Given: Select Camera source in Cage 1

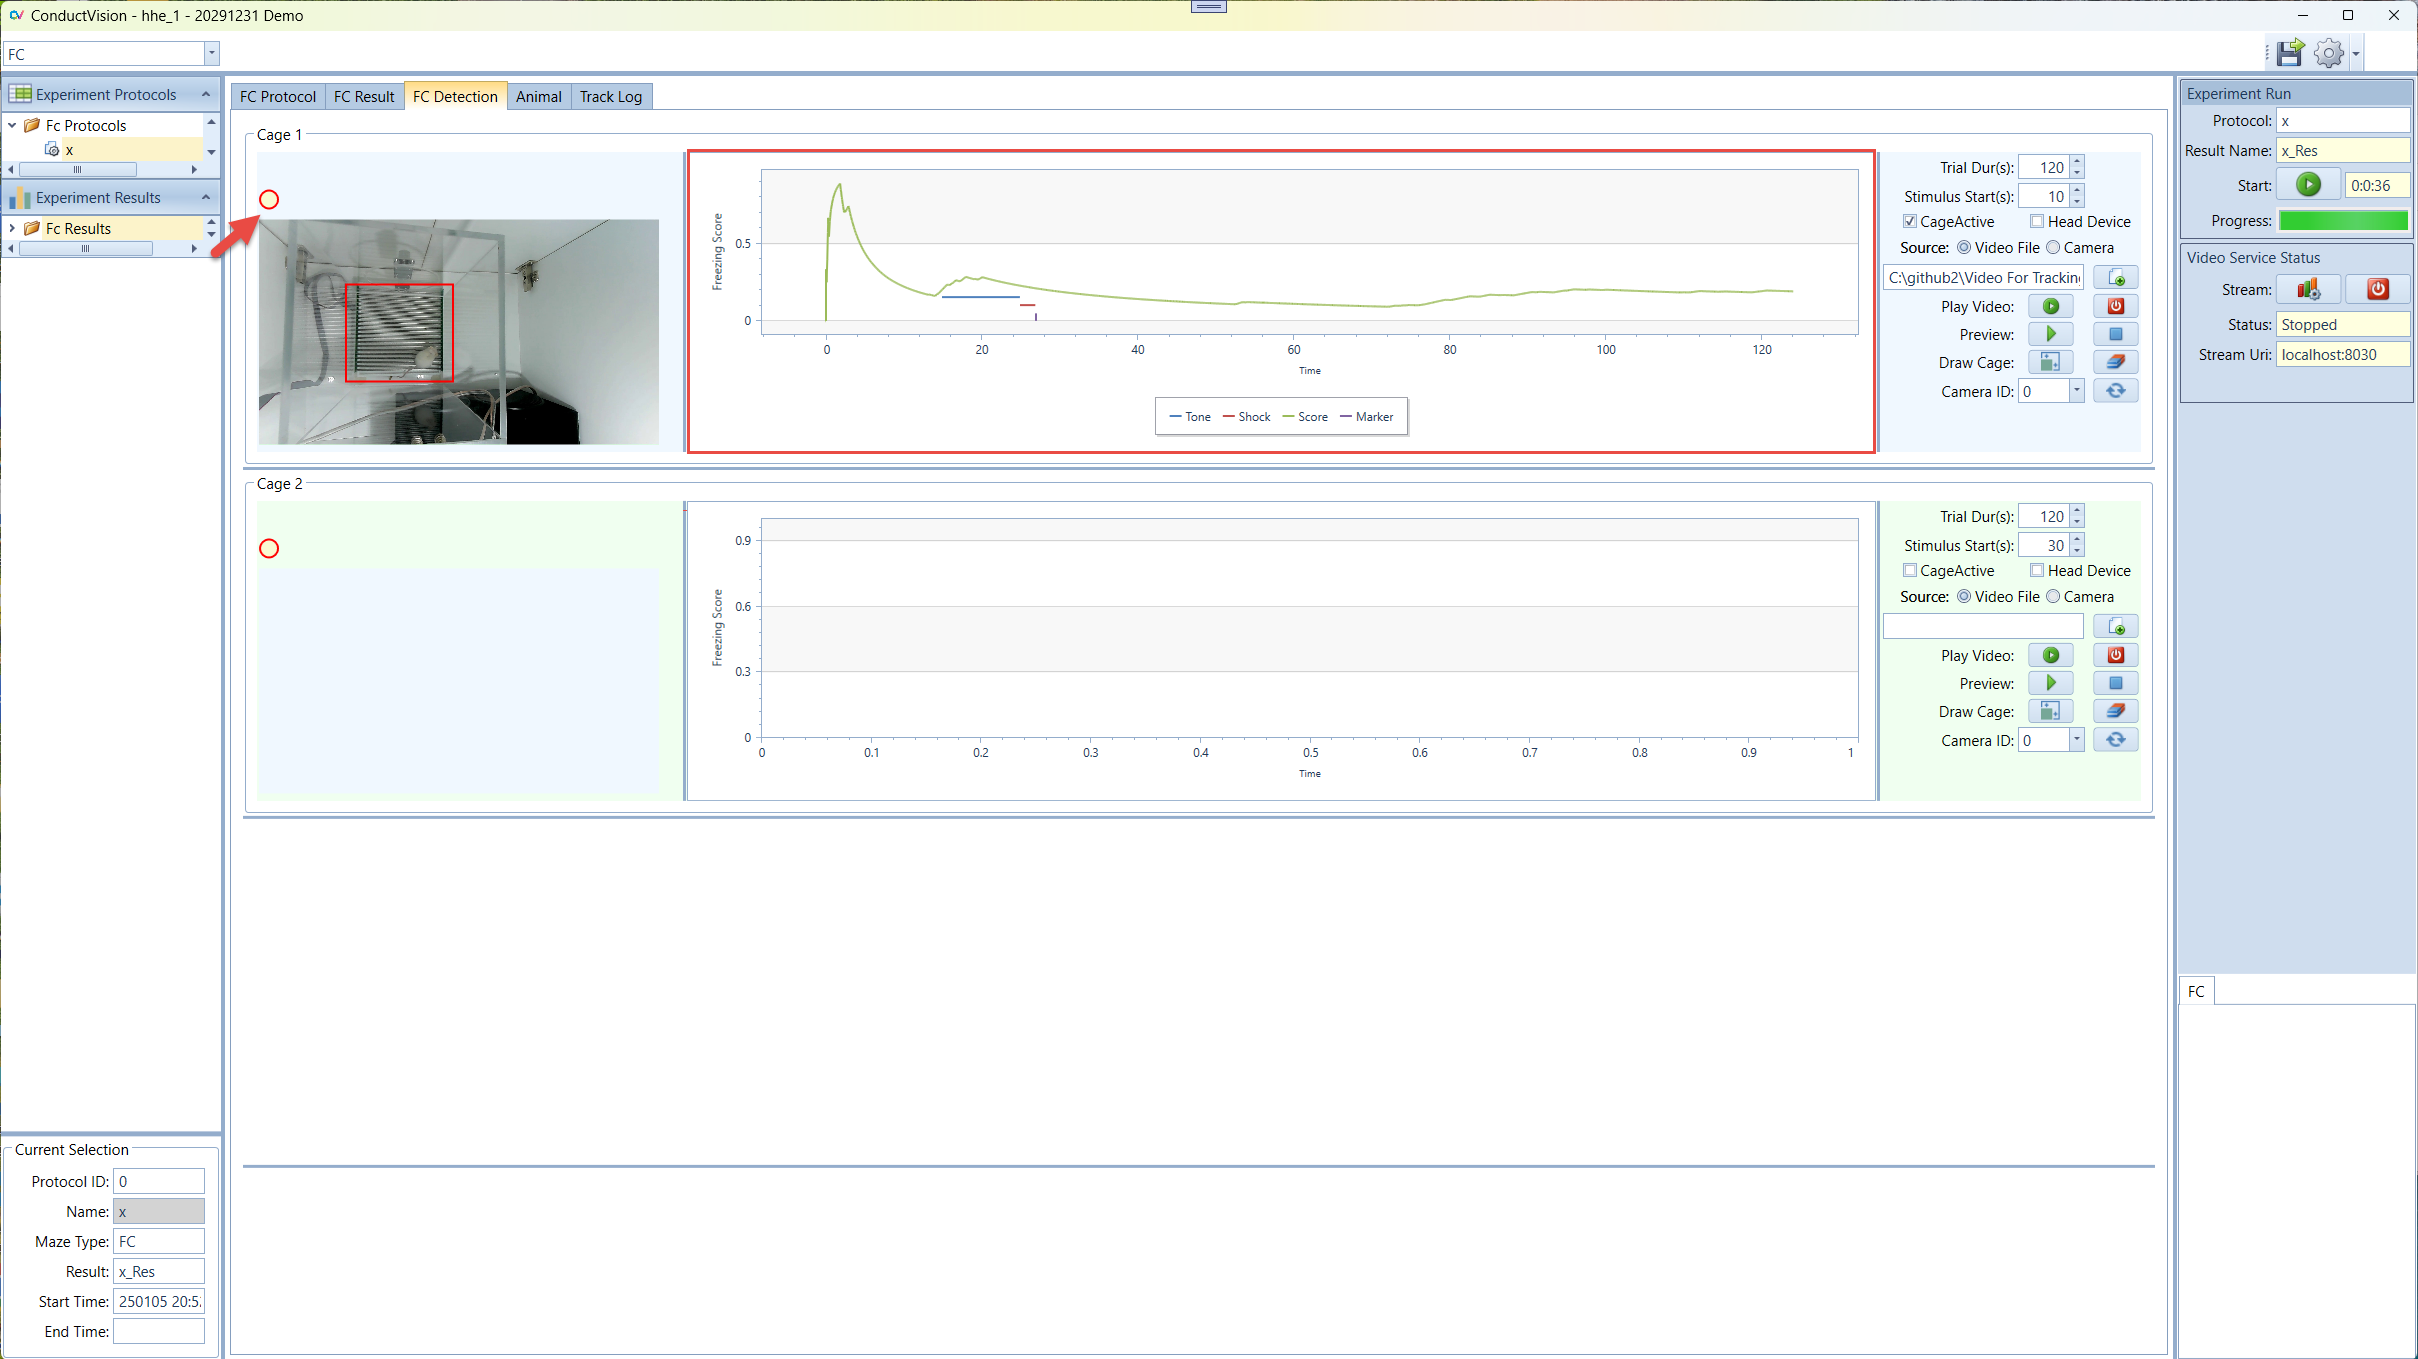Looking at the screenshot, I should point(2053,248).
